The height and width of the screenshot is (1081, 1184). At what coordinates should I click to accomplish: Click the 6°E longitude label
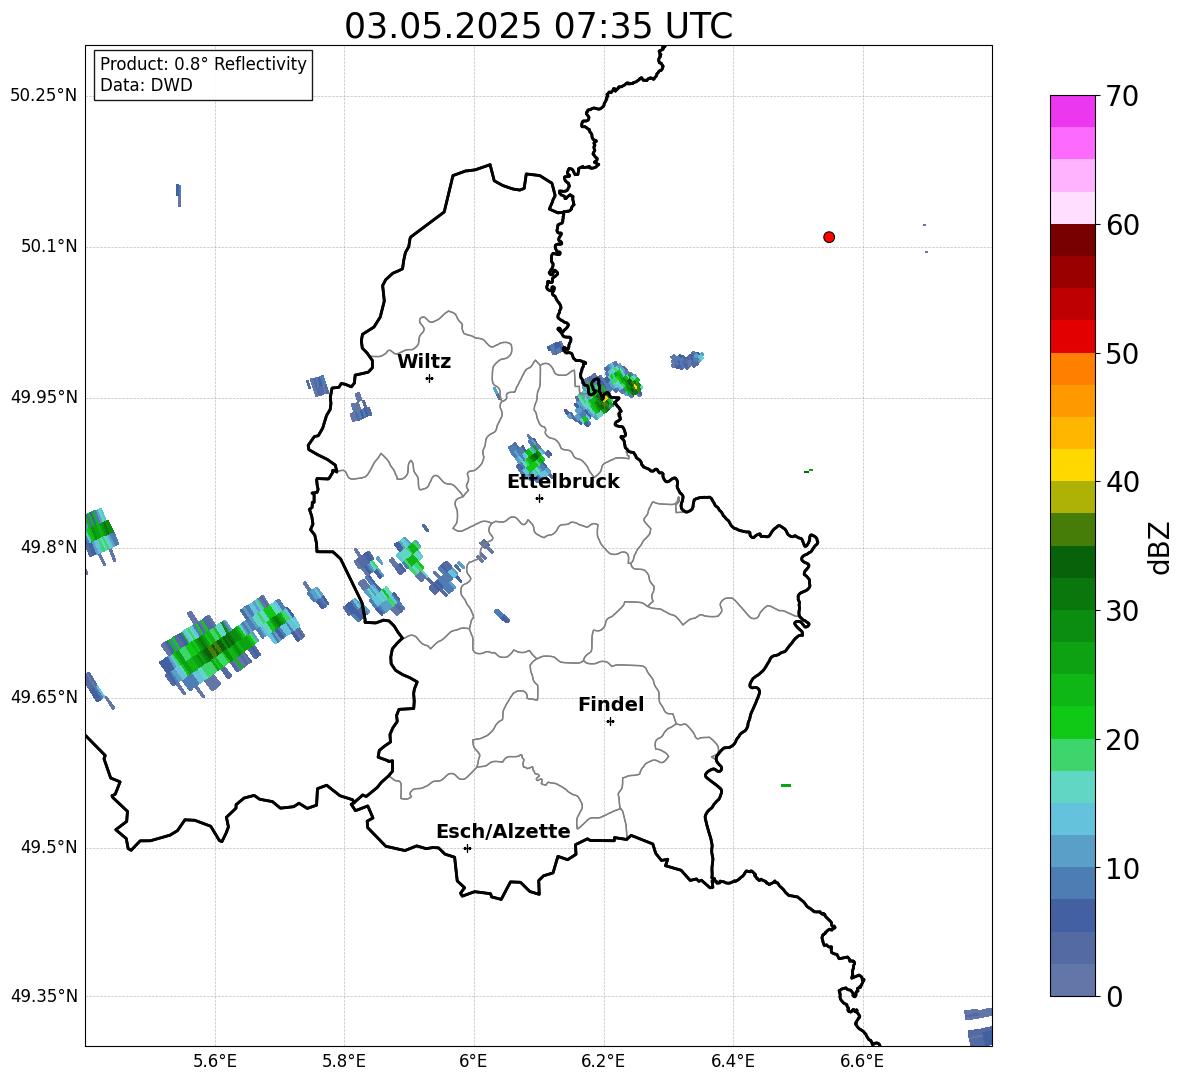tap(473, 1061)
